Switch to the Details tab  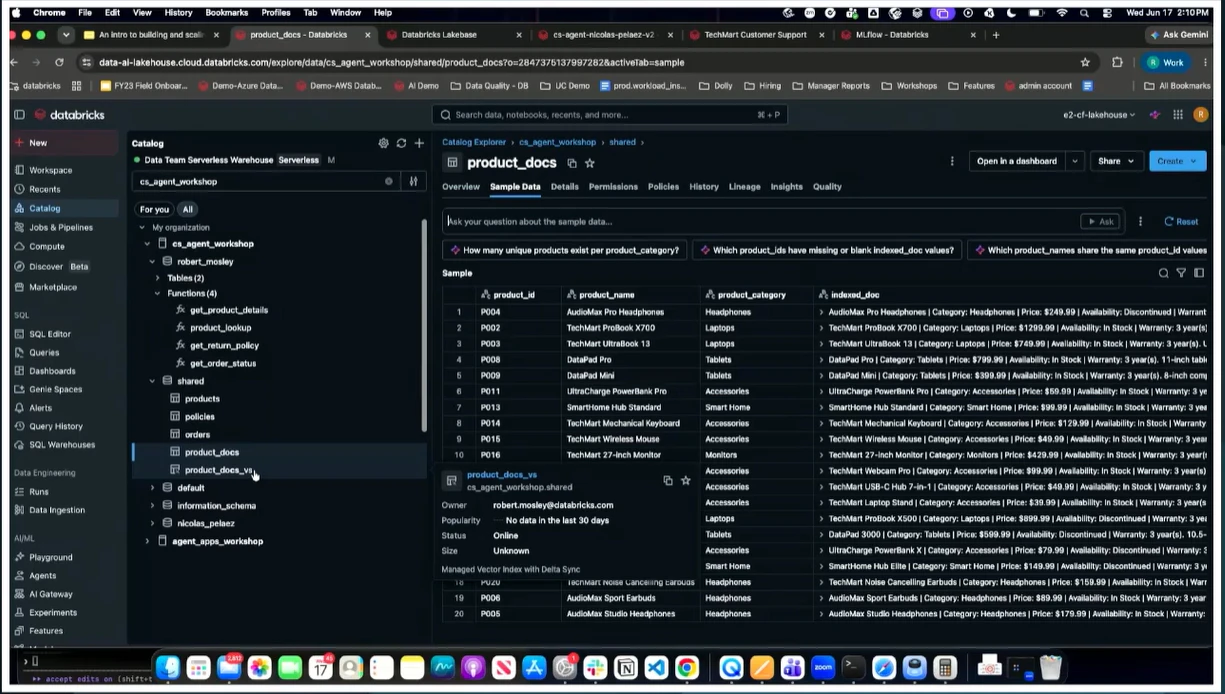pyautogui.click(x=564, y=187)
